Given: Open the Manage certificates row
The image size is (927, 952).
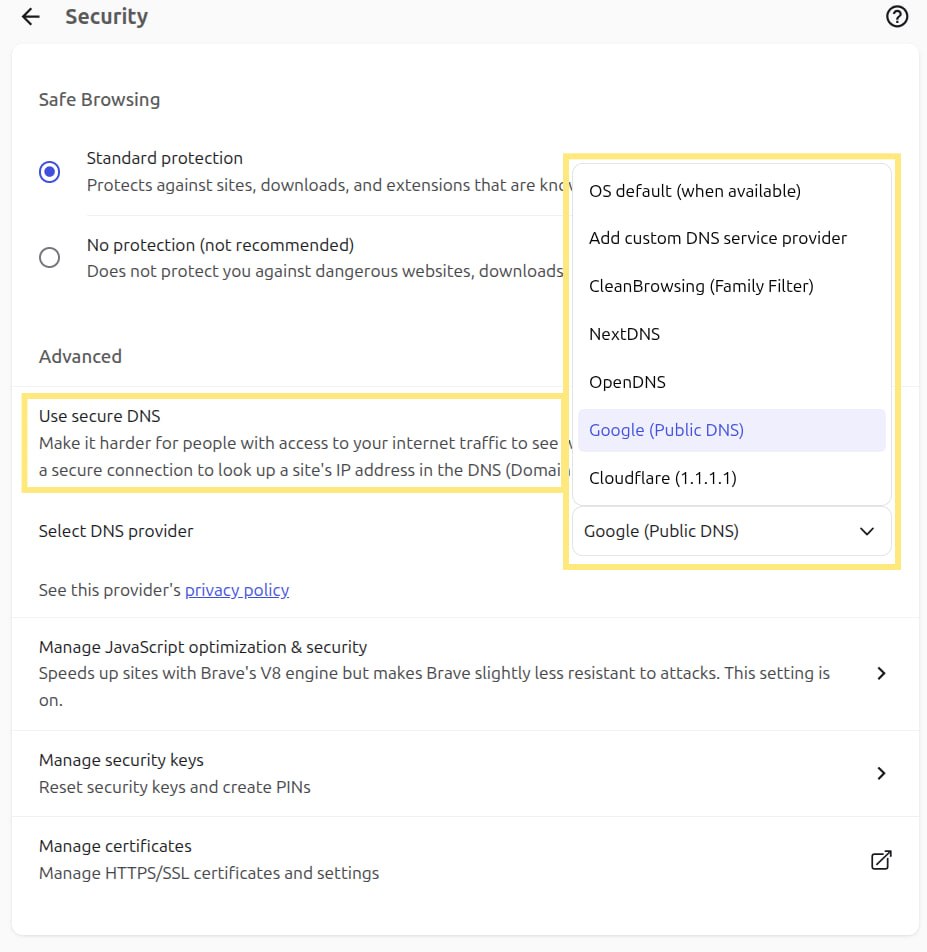Looking at the screenshot, I should [465, 860].
